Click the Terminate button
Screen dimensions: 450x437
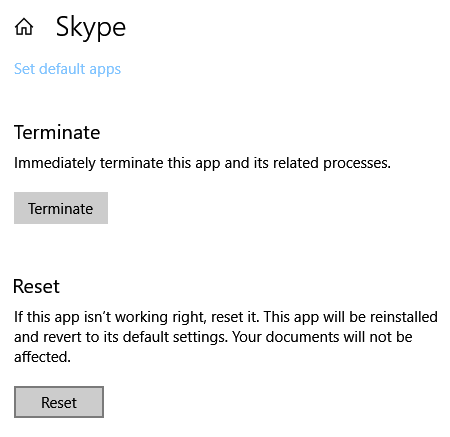[61, 208]
